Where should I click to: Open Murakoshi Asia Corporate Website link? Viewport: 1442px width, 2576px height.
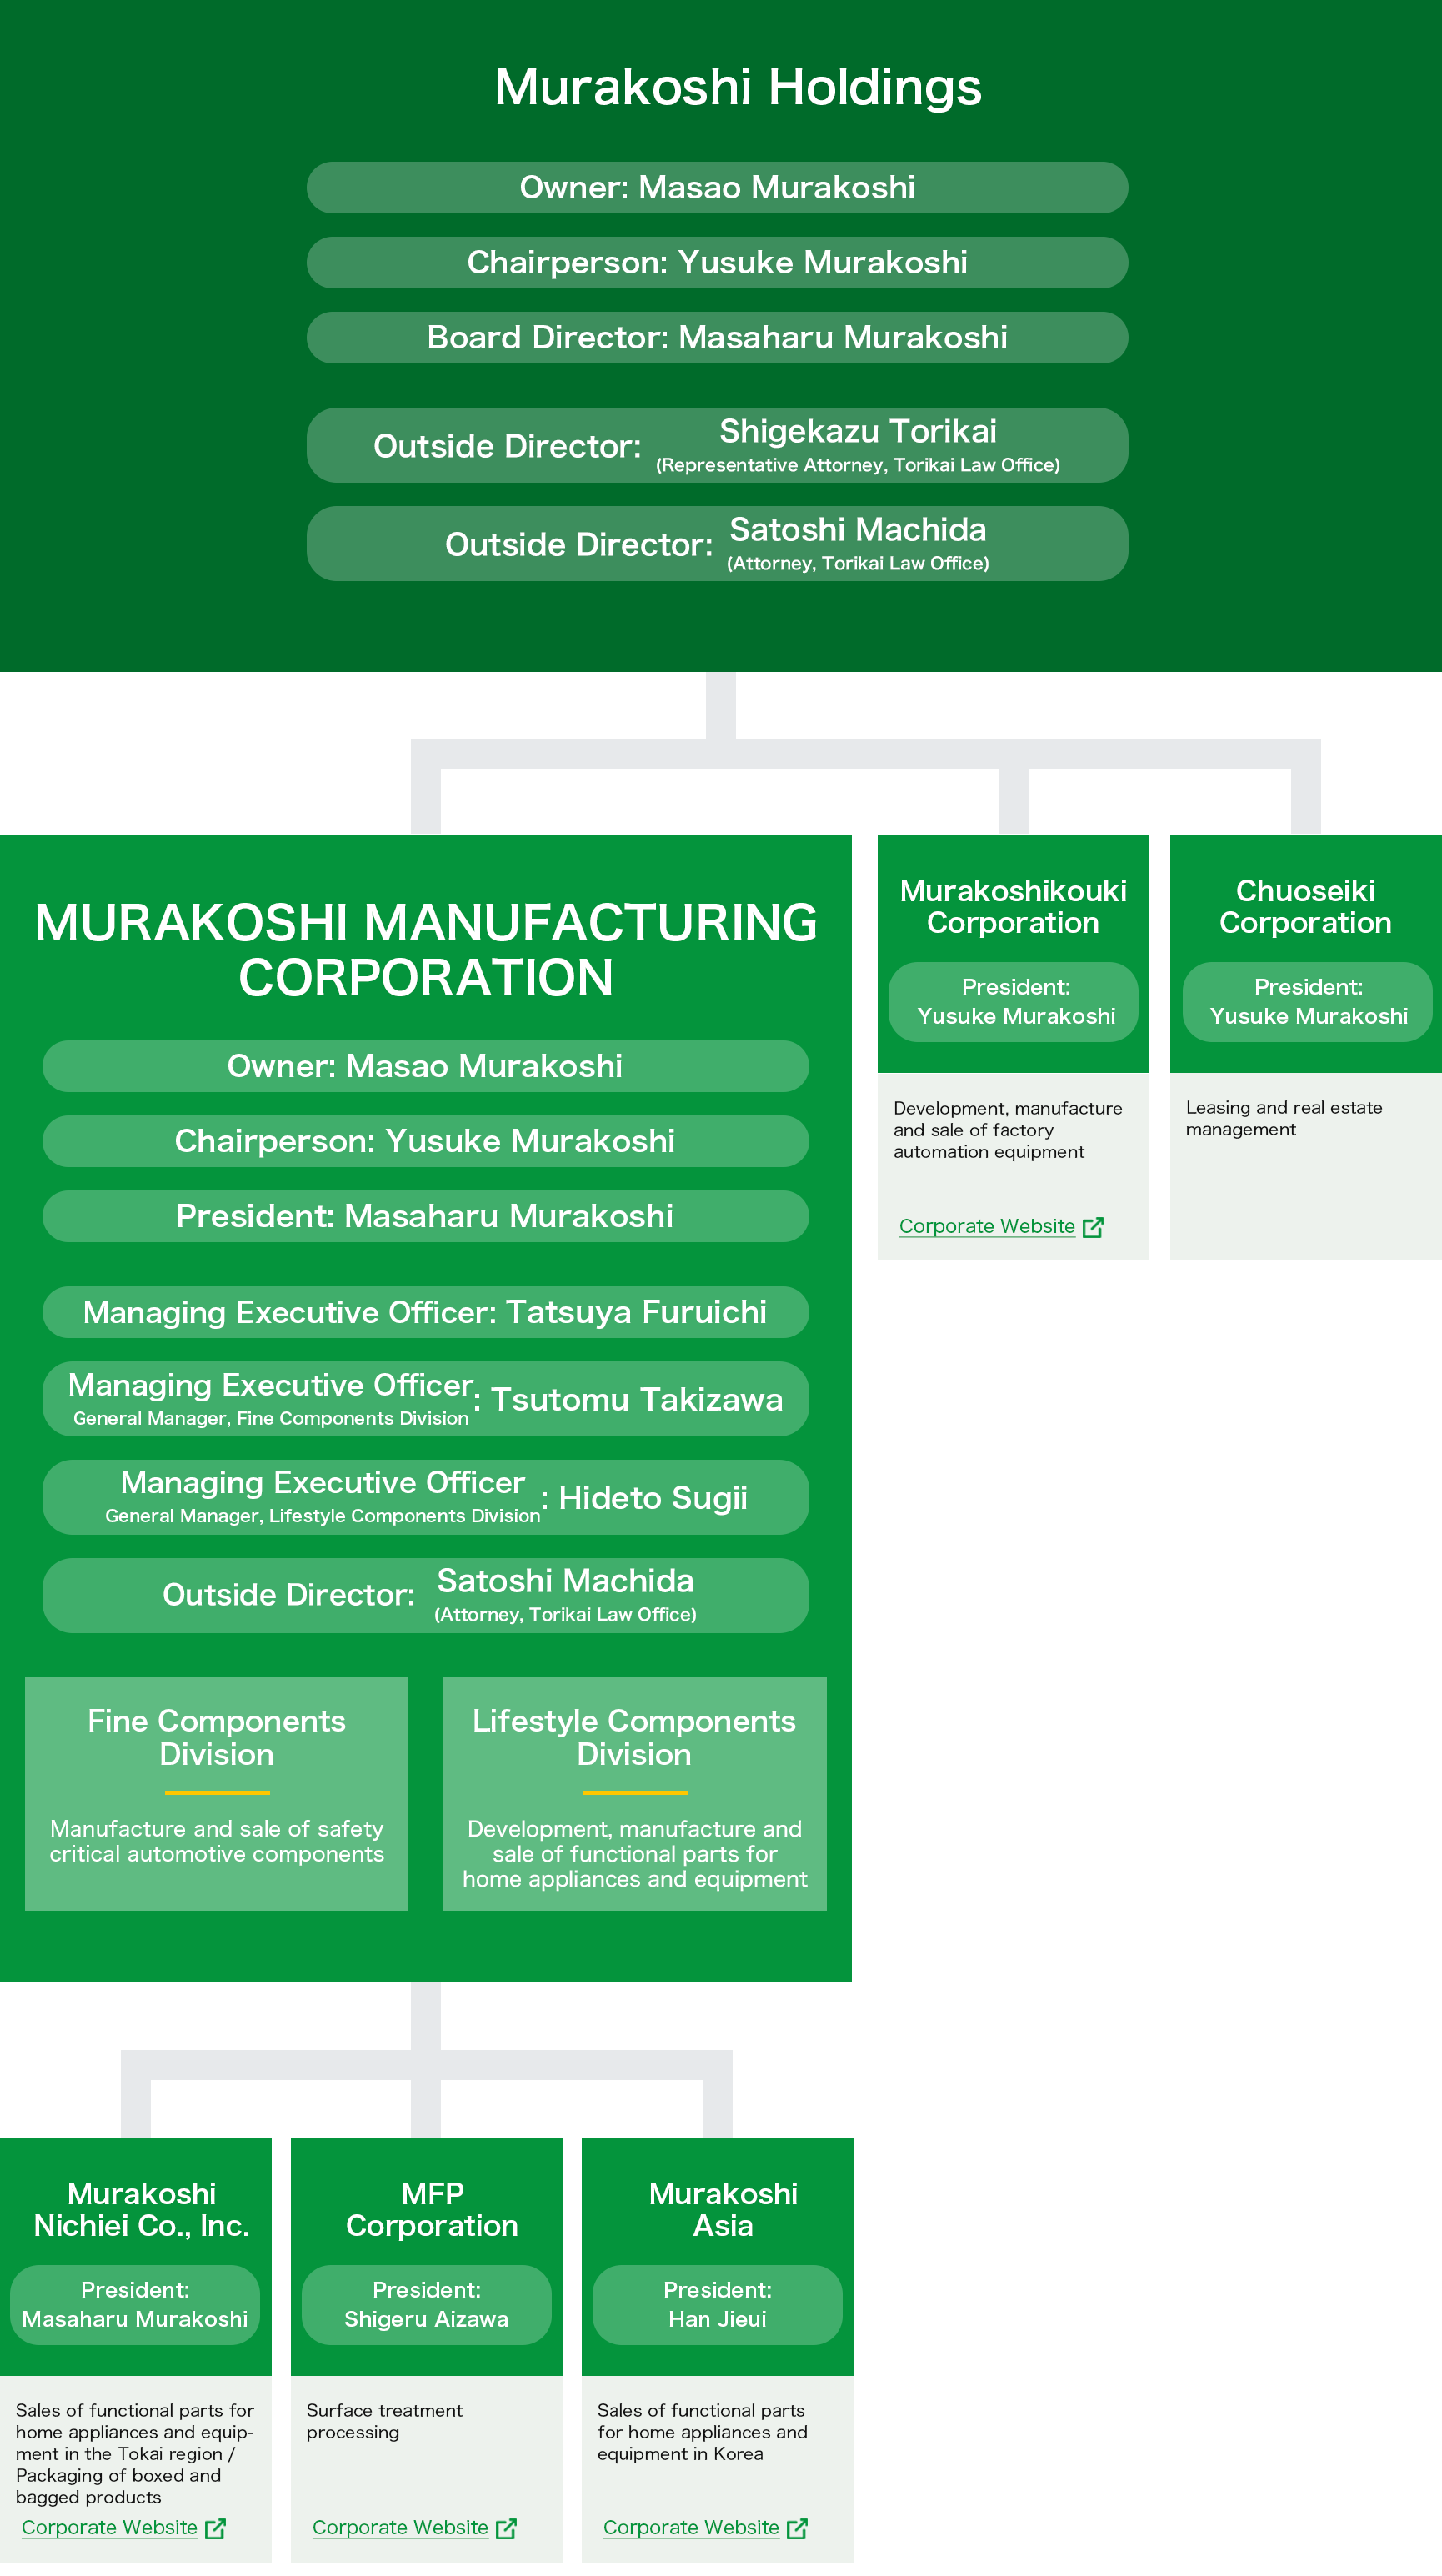click(x=691, y=2527)
